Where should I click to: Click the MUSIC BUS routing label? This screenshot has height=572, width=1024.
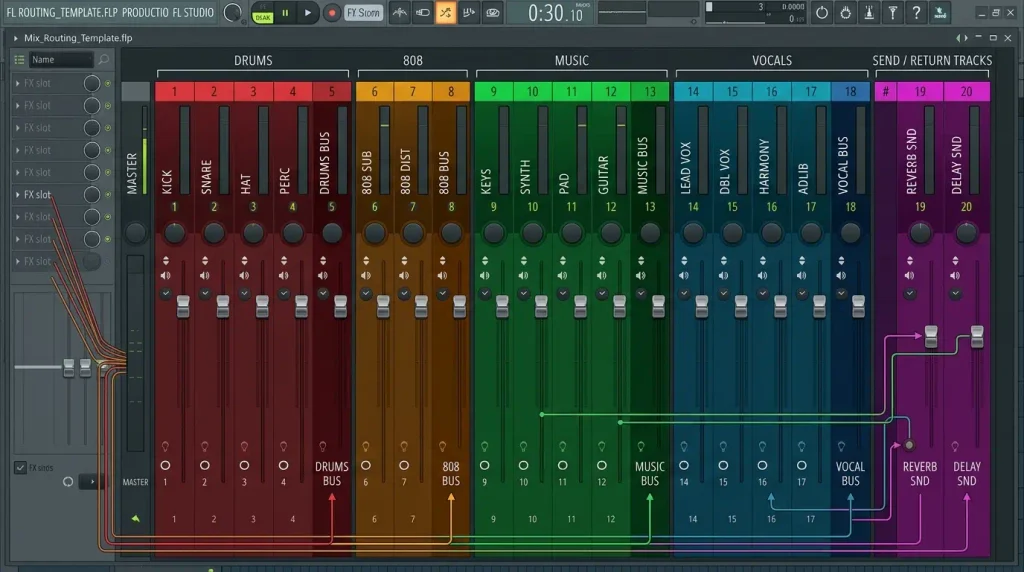(x=650, y=473)
